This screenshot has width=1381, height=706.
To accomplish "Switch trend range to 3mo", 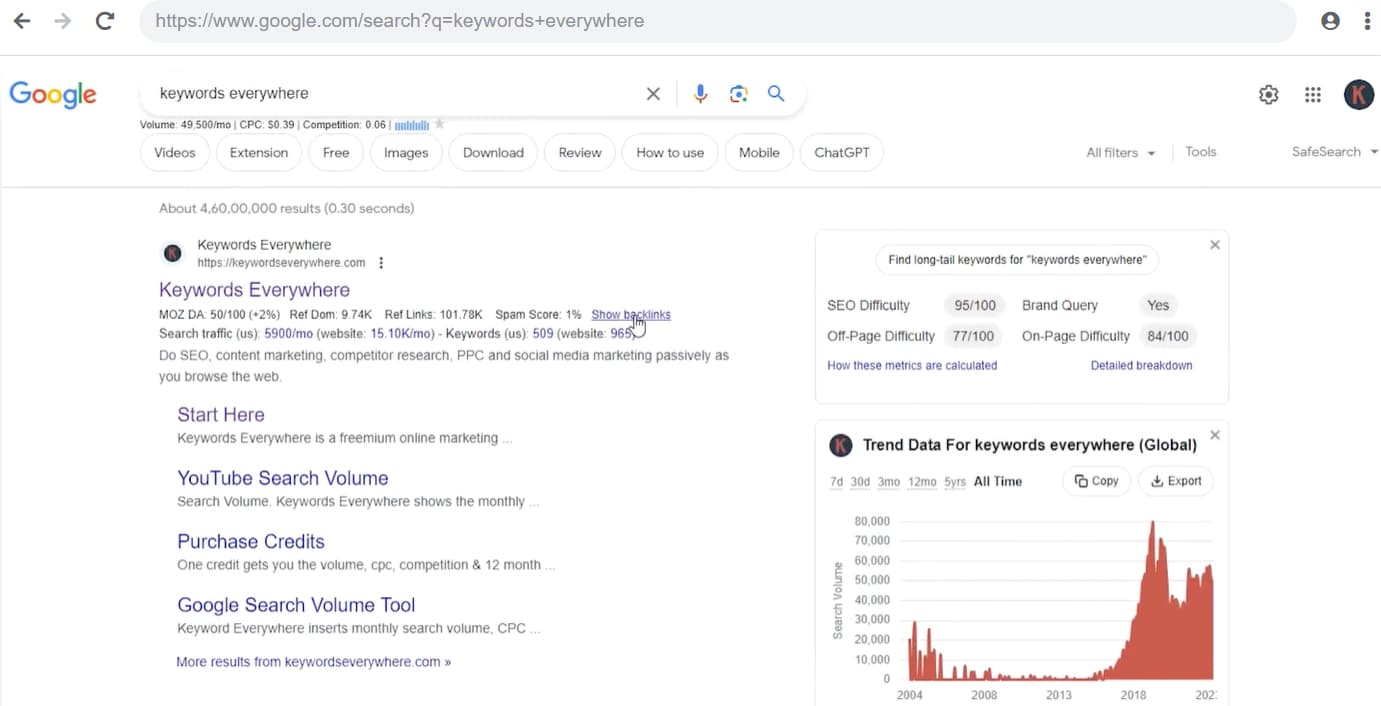I will [x=889, y=482].
